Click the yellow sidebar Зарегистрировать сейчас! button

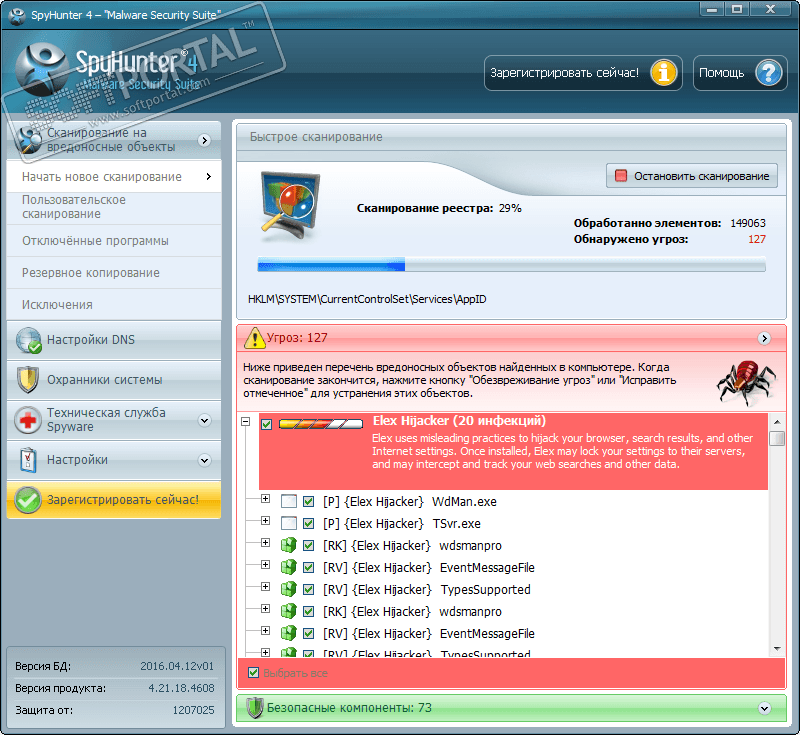click(114, 500)
